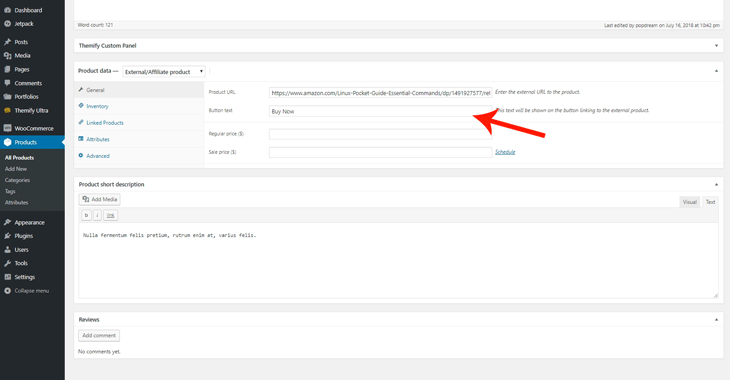The height and width of the screenshot is (380, 730).
Task: Open the Linked Products tab
Action: [139, 122]
